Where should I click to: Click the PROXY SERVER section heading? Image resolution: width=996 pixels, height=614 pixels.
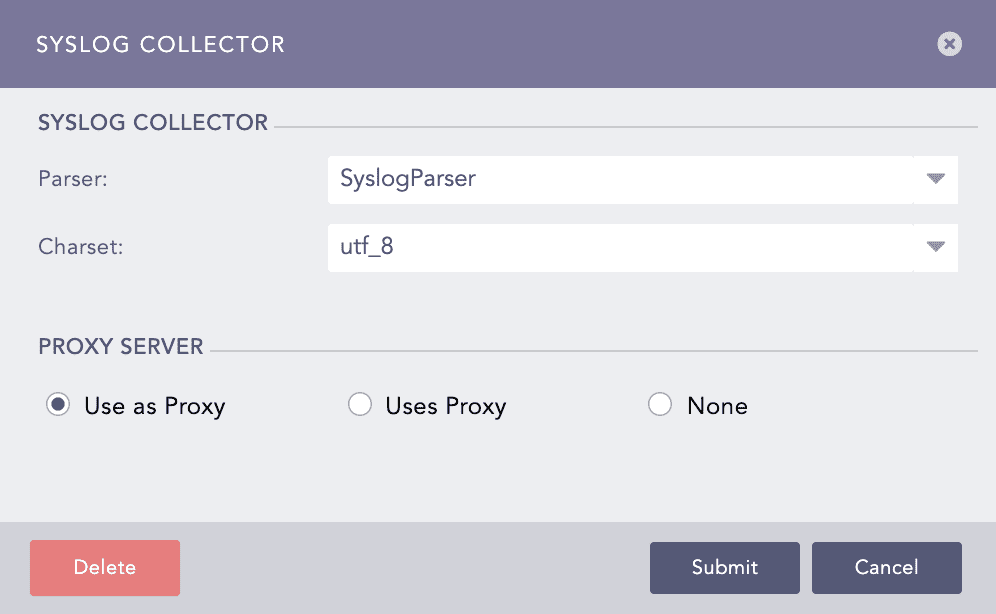tap(121, 347)
